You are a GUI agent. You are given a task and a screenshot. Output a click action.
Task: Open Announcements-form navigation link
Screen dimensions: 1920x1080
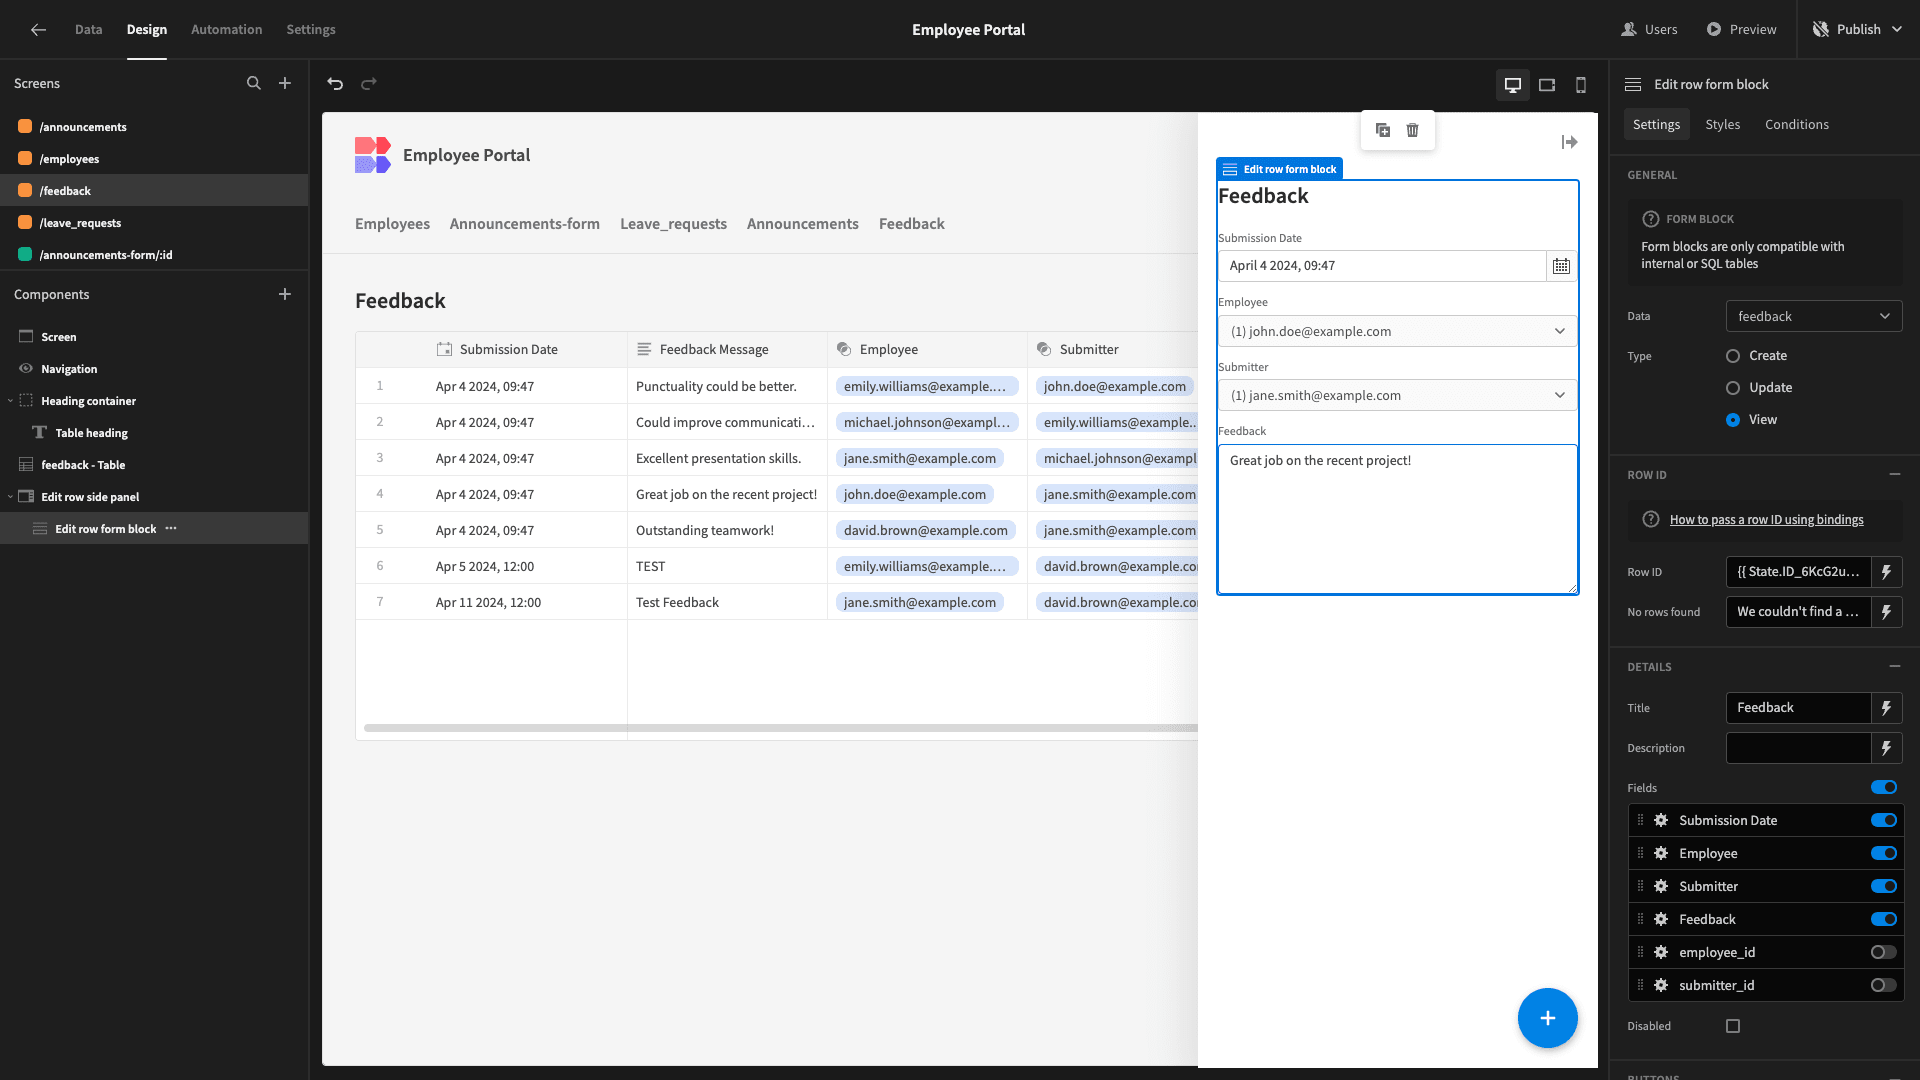tap(524, 224)
